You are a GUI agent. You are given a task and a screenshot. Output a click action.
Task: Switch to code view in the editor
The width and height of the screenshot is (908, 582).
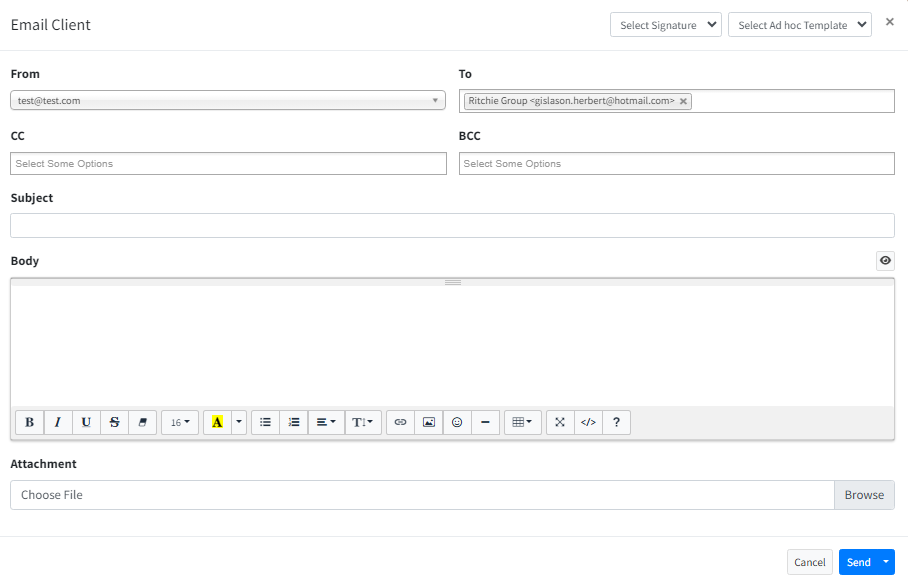coord(588,423)
